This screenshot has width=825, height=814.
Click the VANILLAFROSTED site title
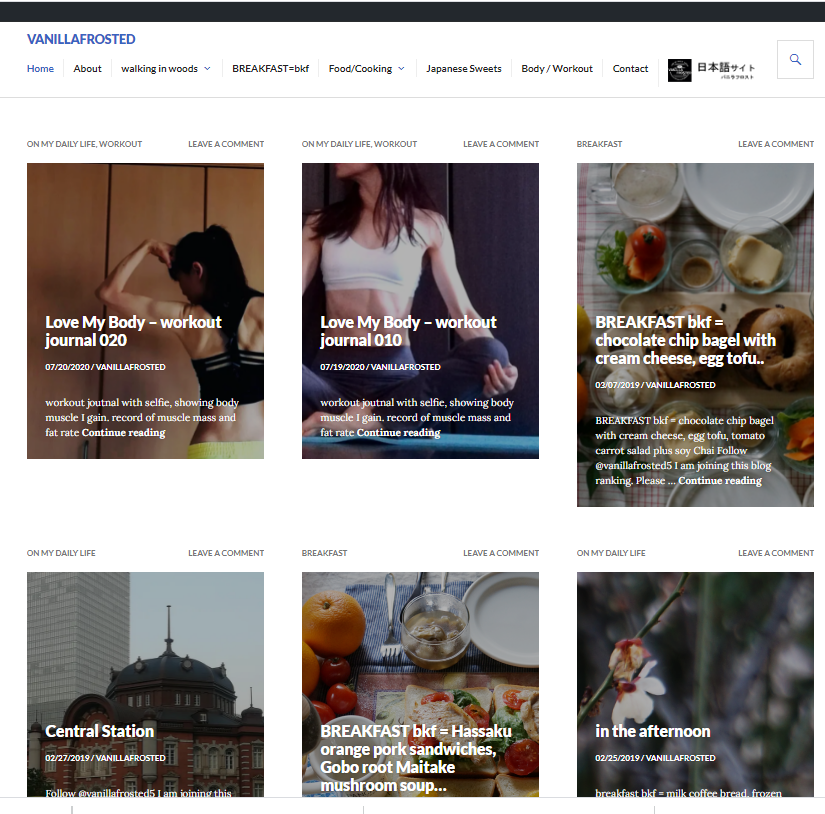click(x=81, y=39)
